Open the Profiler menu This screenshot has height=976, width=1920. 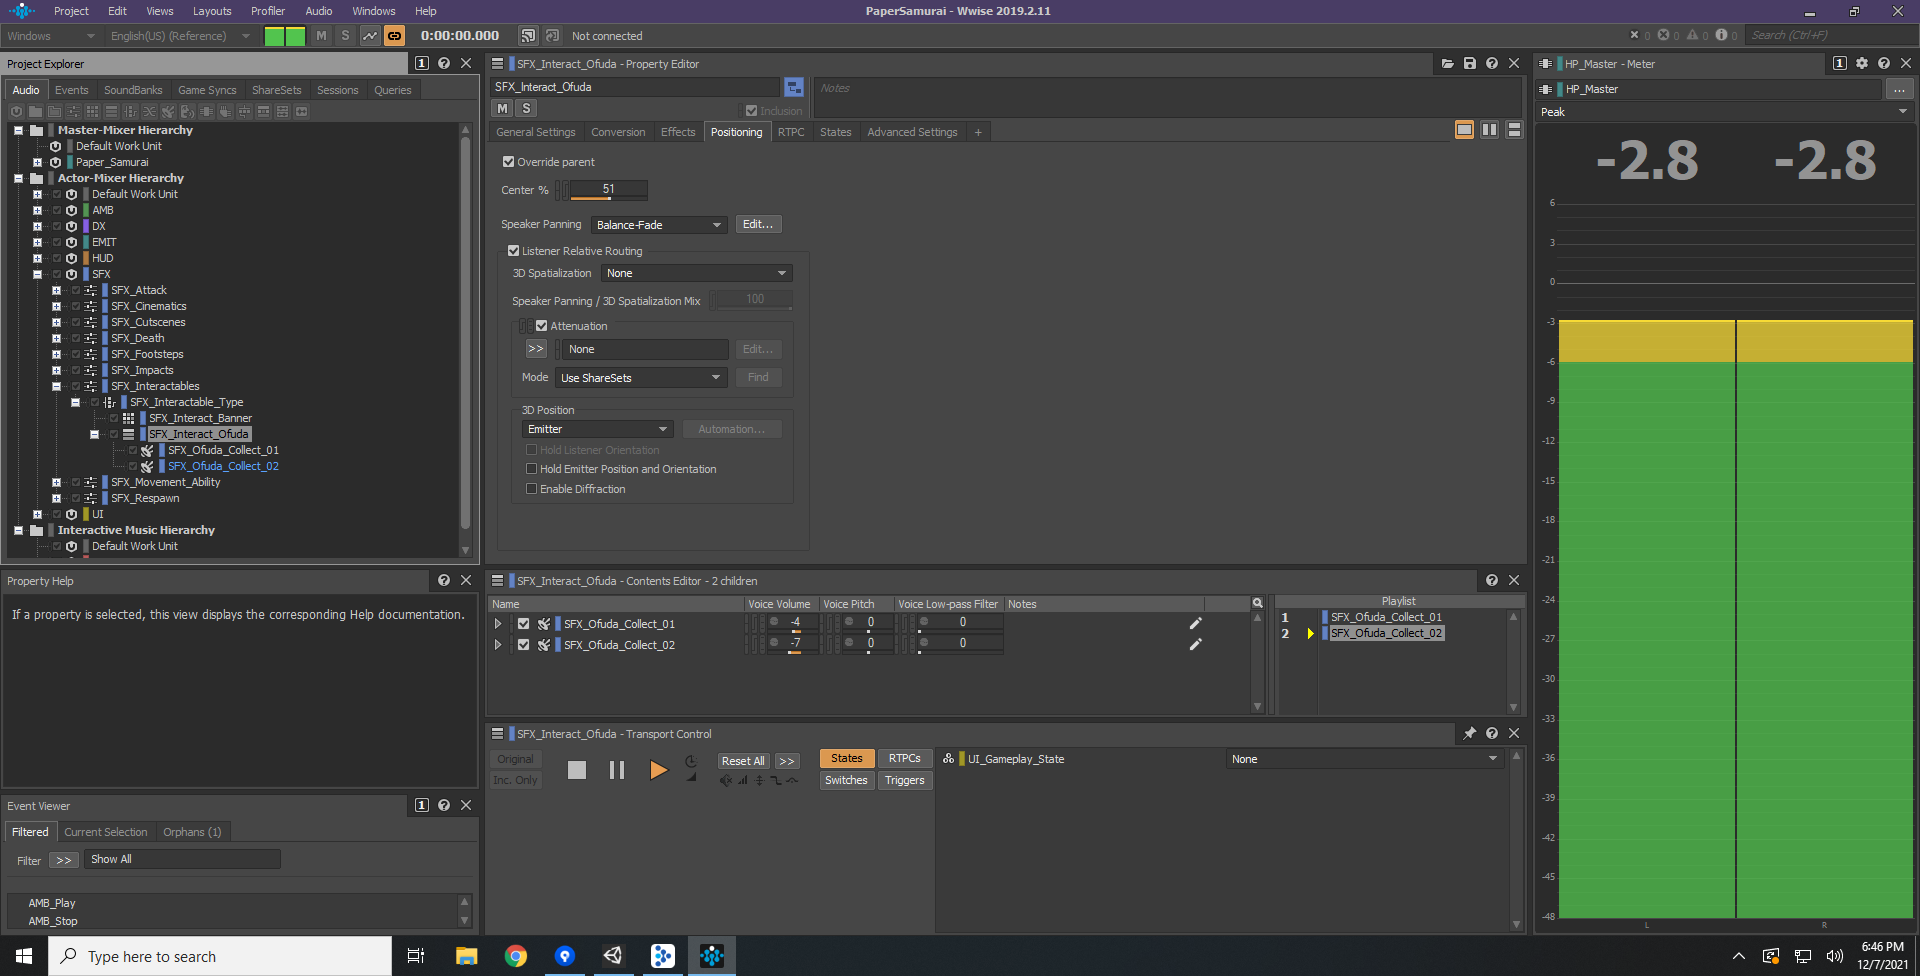tap(268, 11)
